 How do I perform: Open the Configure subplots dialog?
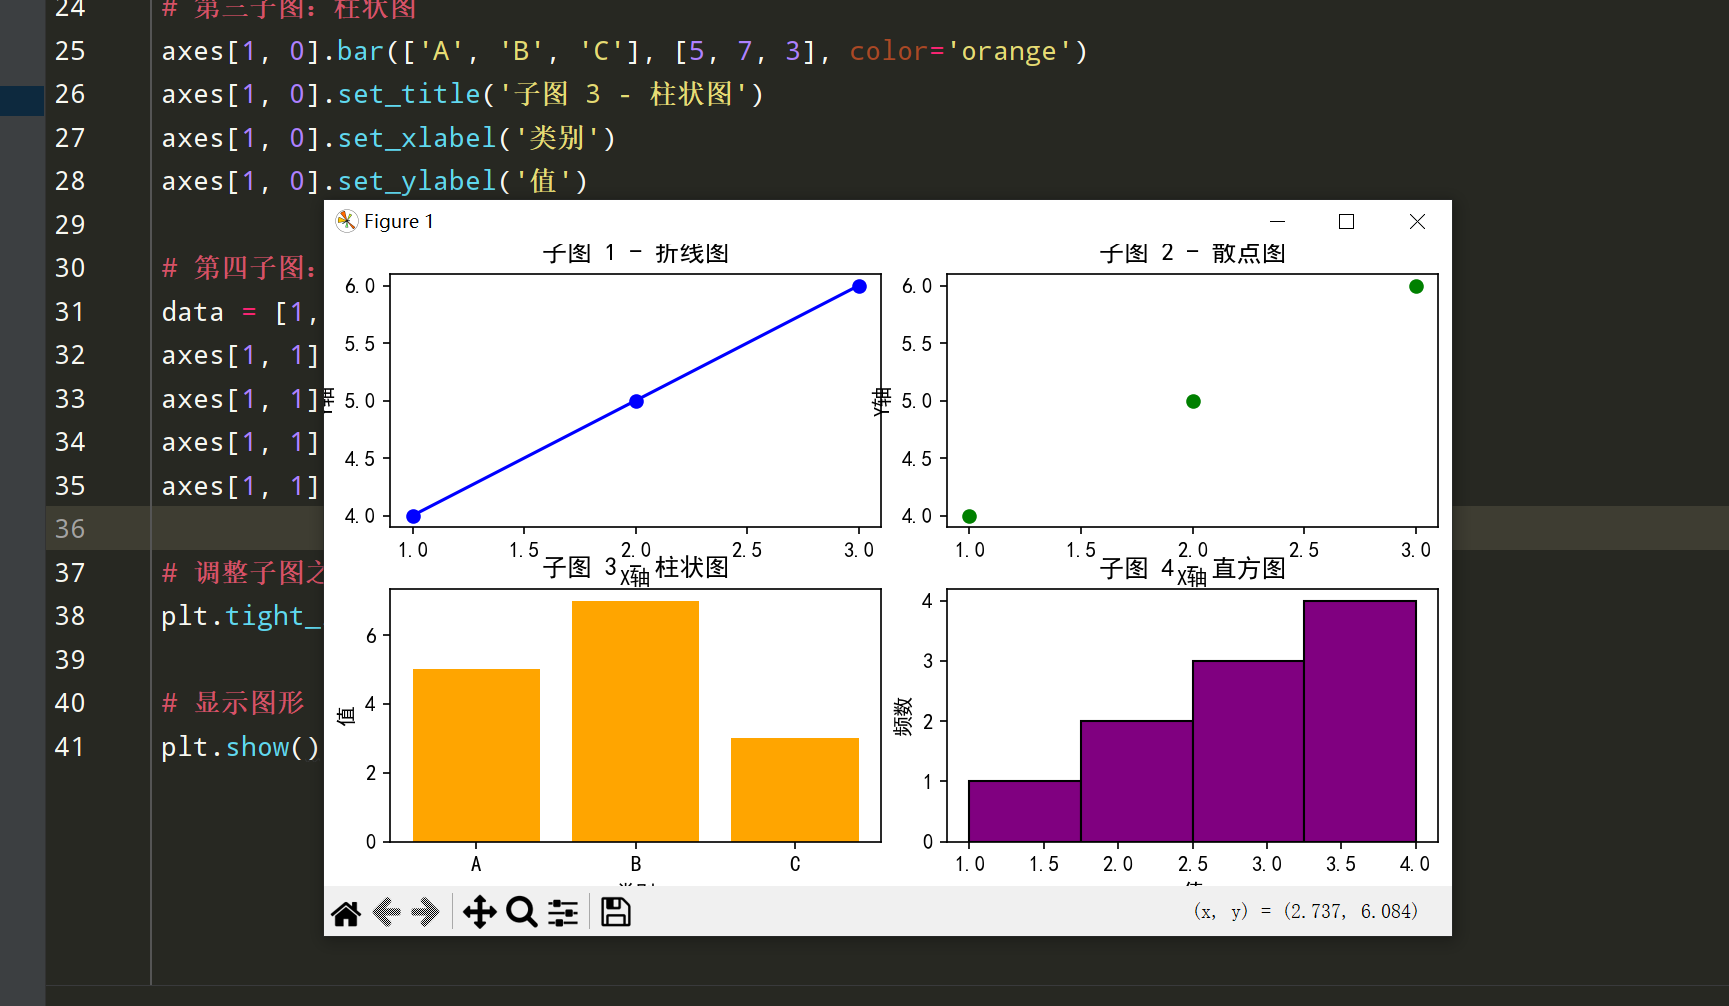point(563,912)
